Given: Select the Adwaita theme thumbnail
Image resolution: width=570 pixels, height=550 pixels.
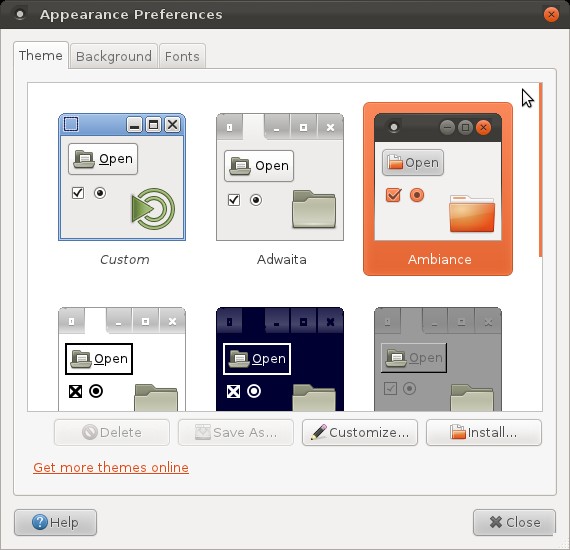Looking at the screenshot, I should [x=280, y=177].
